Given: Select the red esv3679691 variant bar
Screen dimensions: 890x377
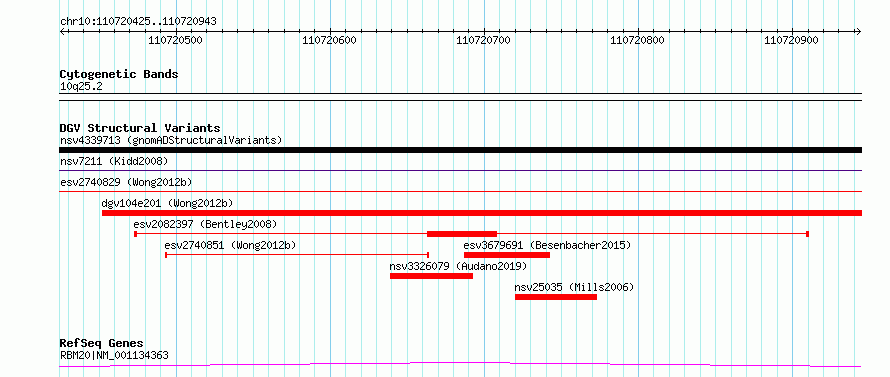Looking at the screenshot, I should pyautogui.click(x=507, y=255).
